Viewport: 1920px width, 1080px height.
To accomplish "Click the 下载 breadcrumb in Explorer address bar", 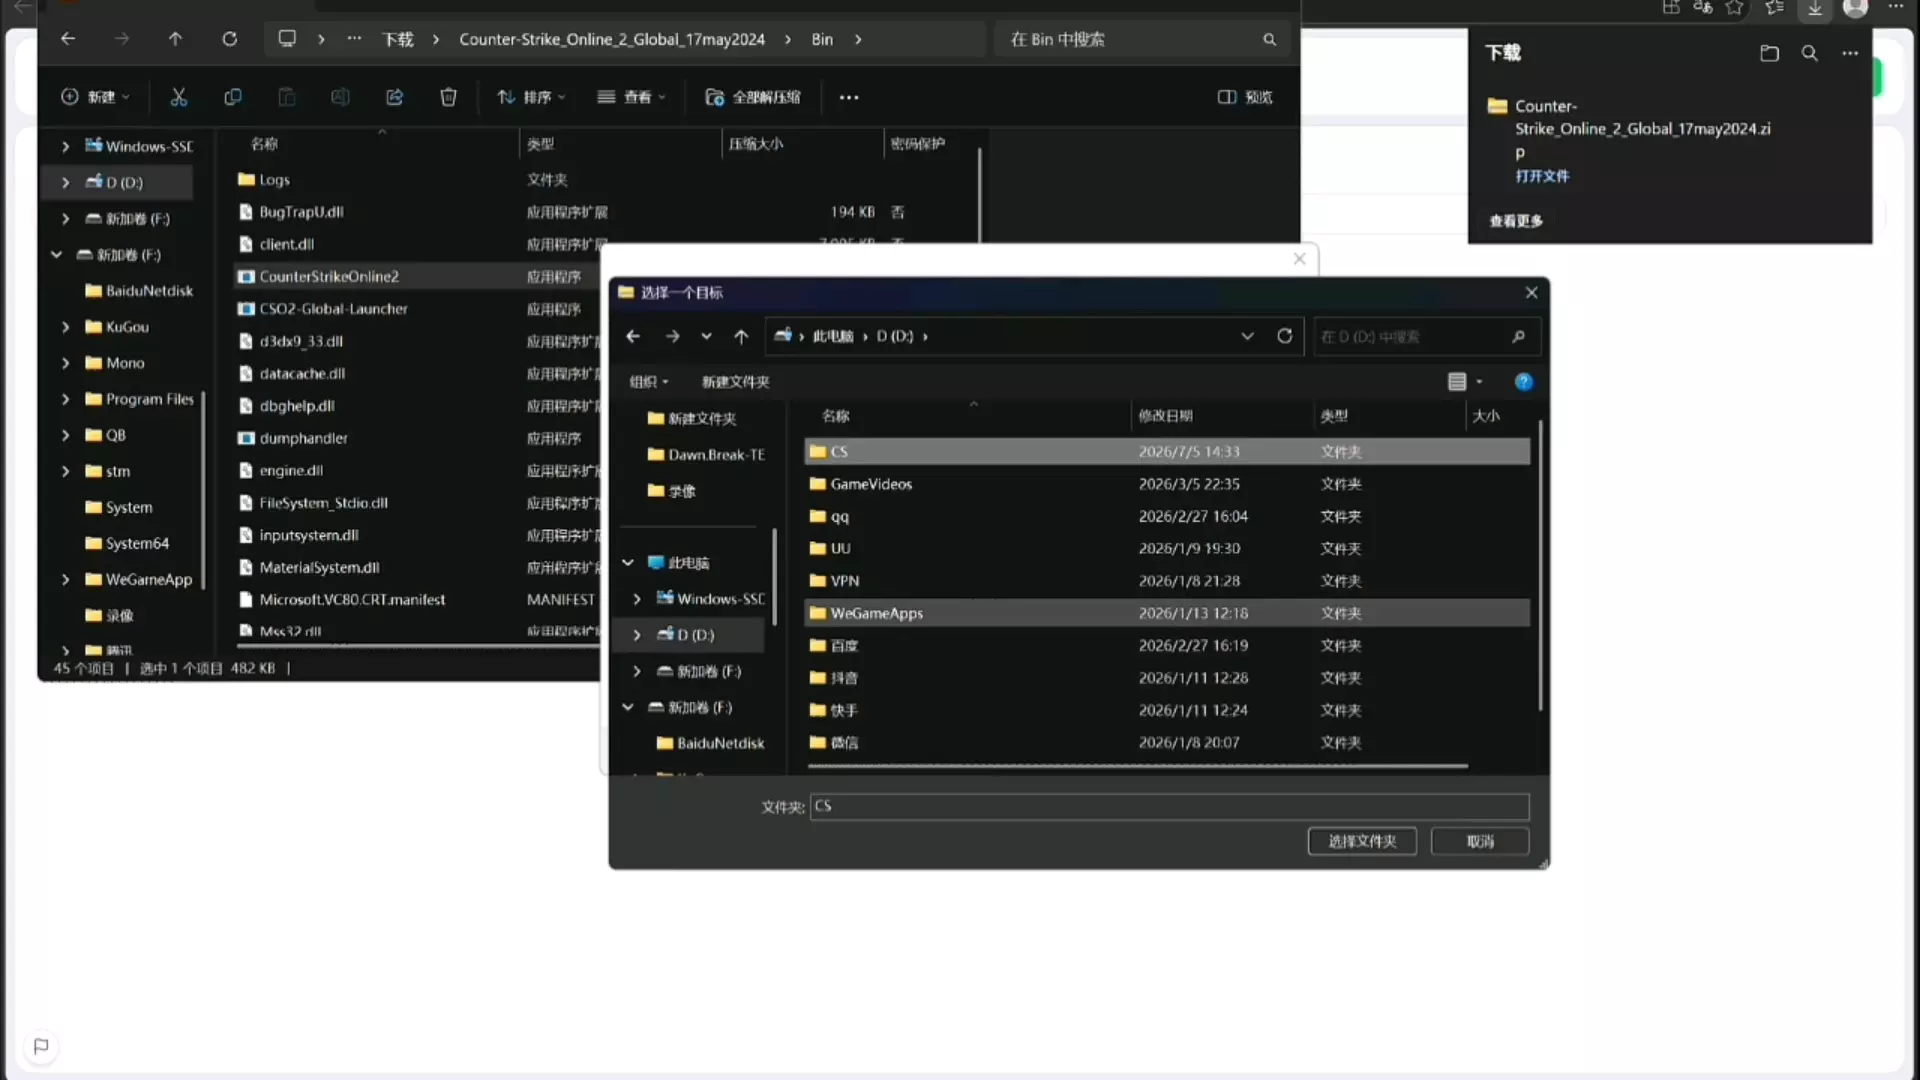I will click(397, 39).
